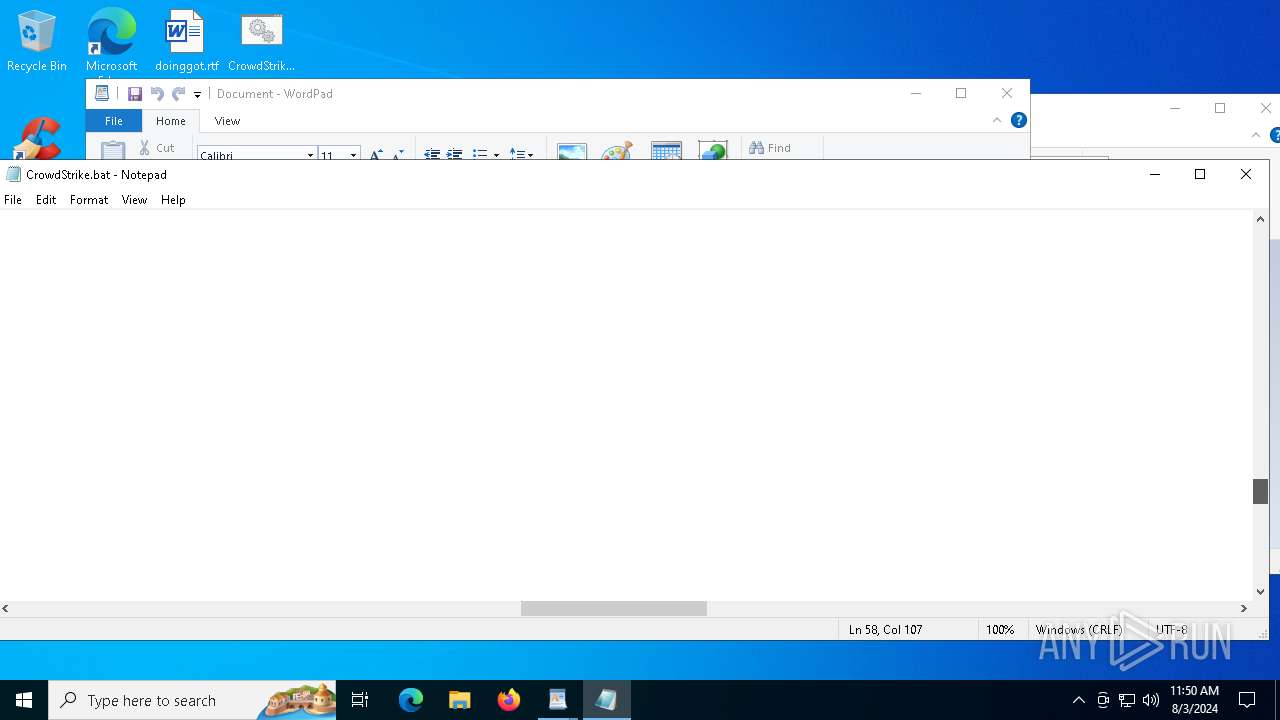Open the Notepad Format menu
The width and height of the screenshot is (1280, 720).
click(89, 200)
